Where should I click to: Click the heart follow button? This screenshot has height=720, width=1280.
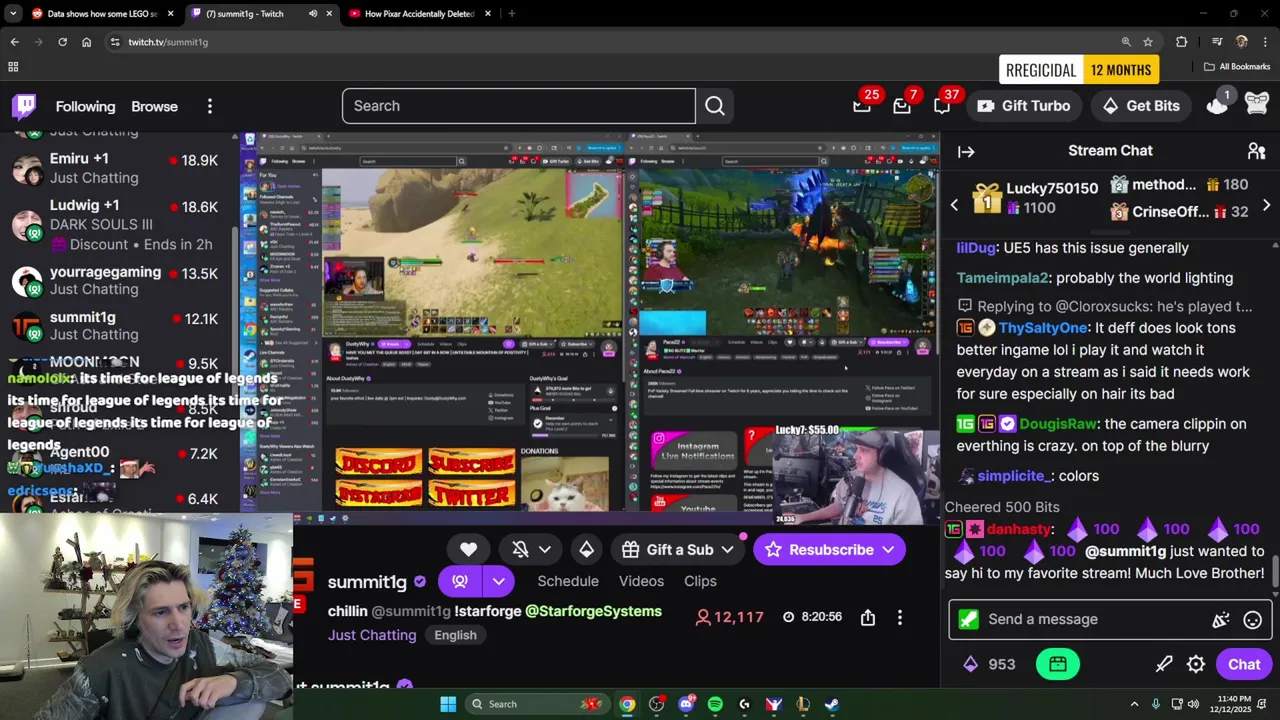coord(468,549)
